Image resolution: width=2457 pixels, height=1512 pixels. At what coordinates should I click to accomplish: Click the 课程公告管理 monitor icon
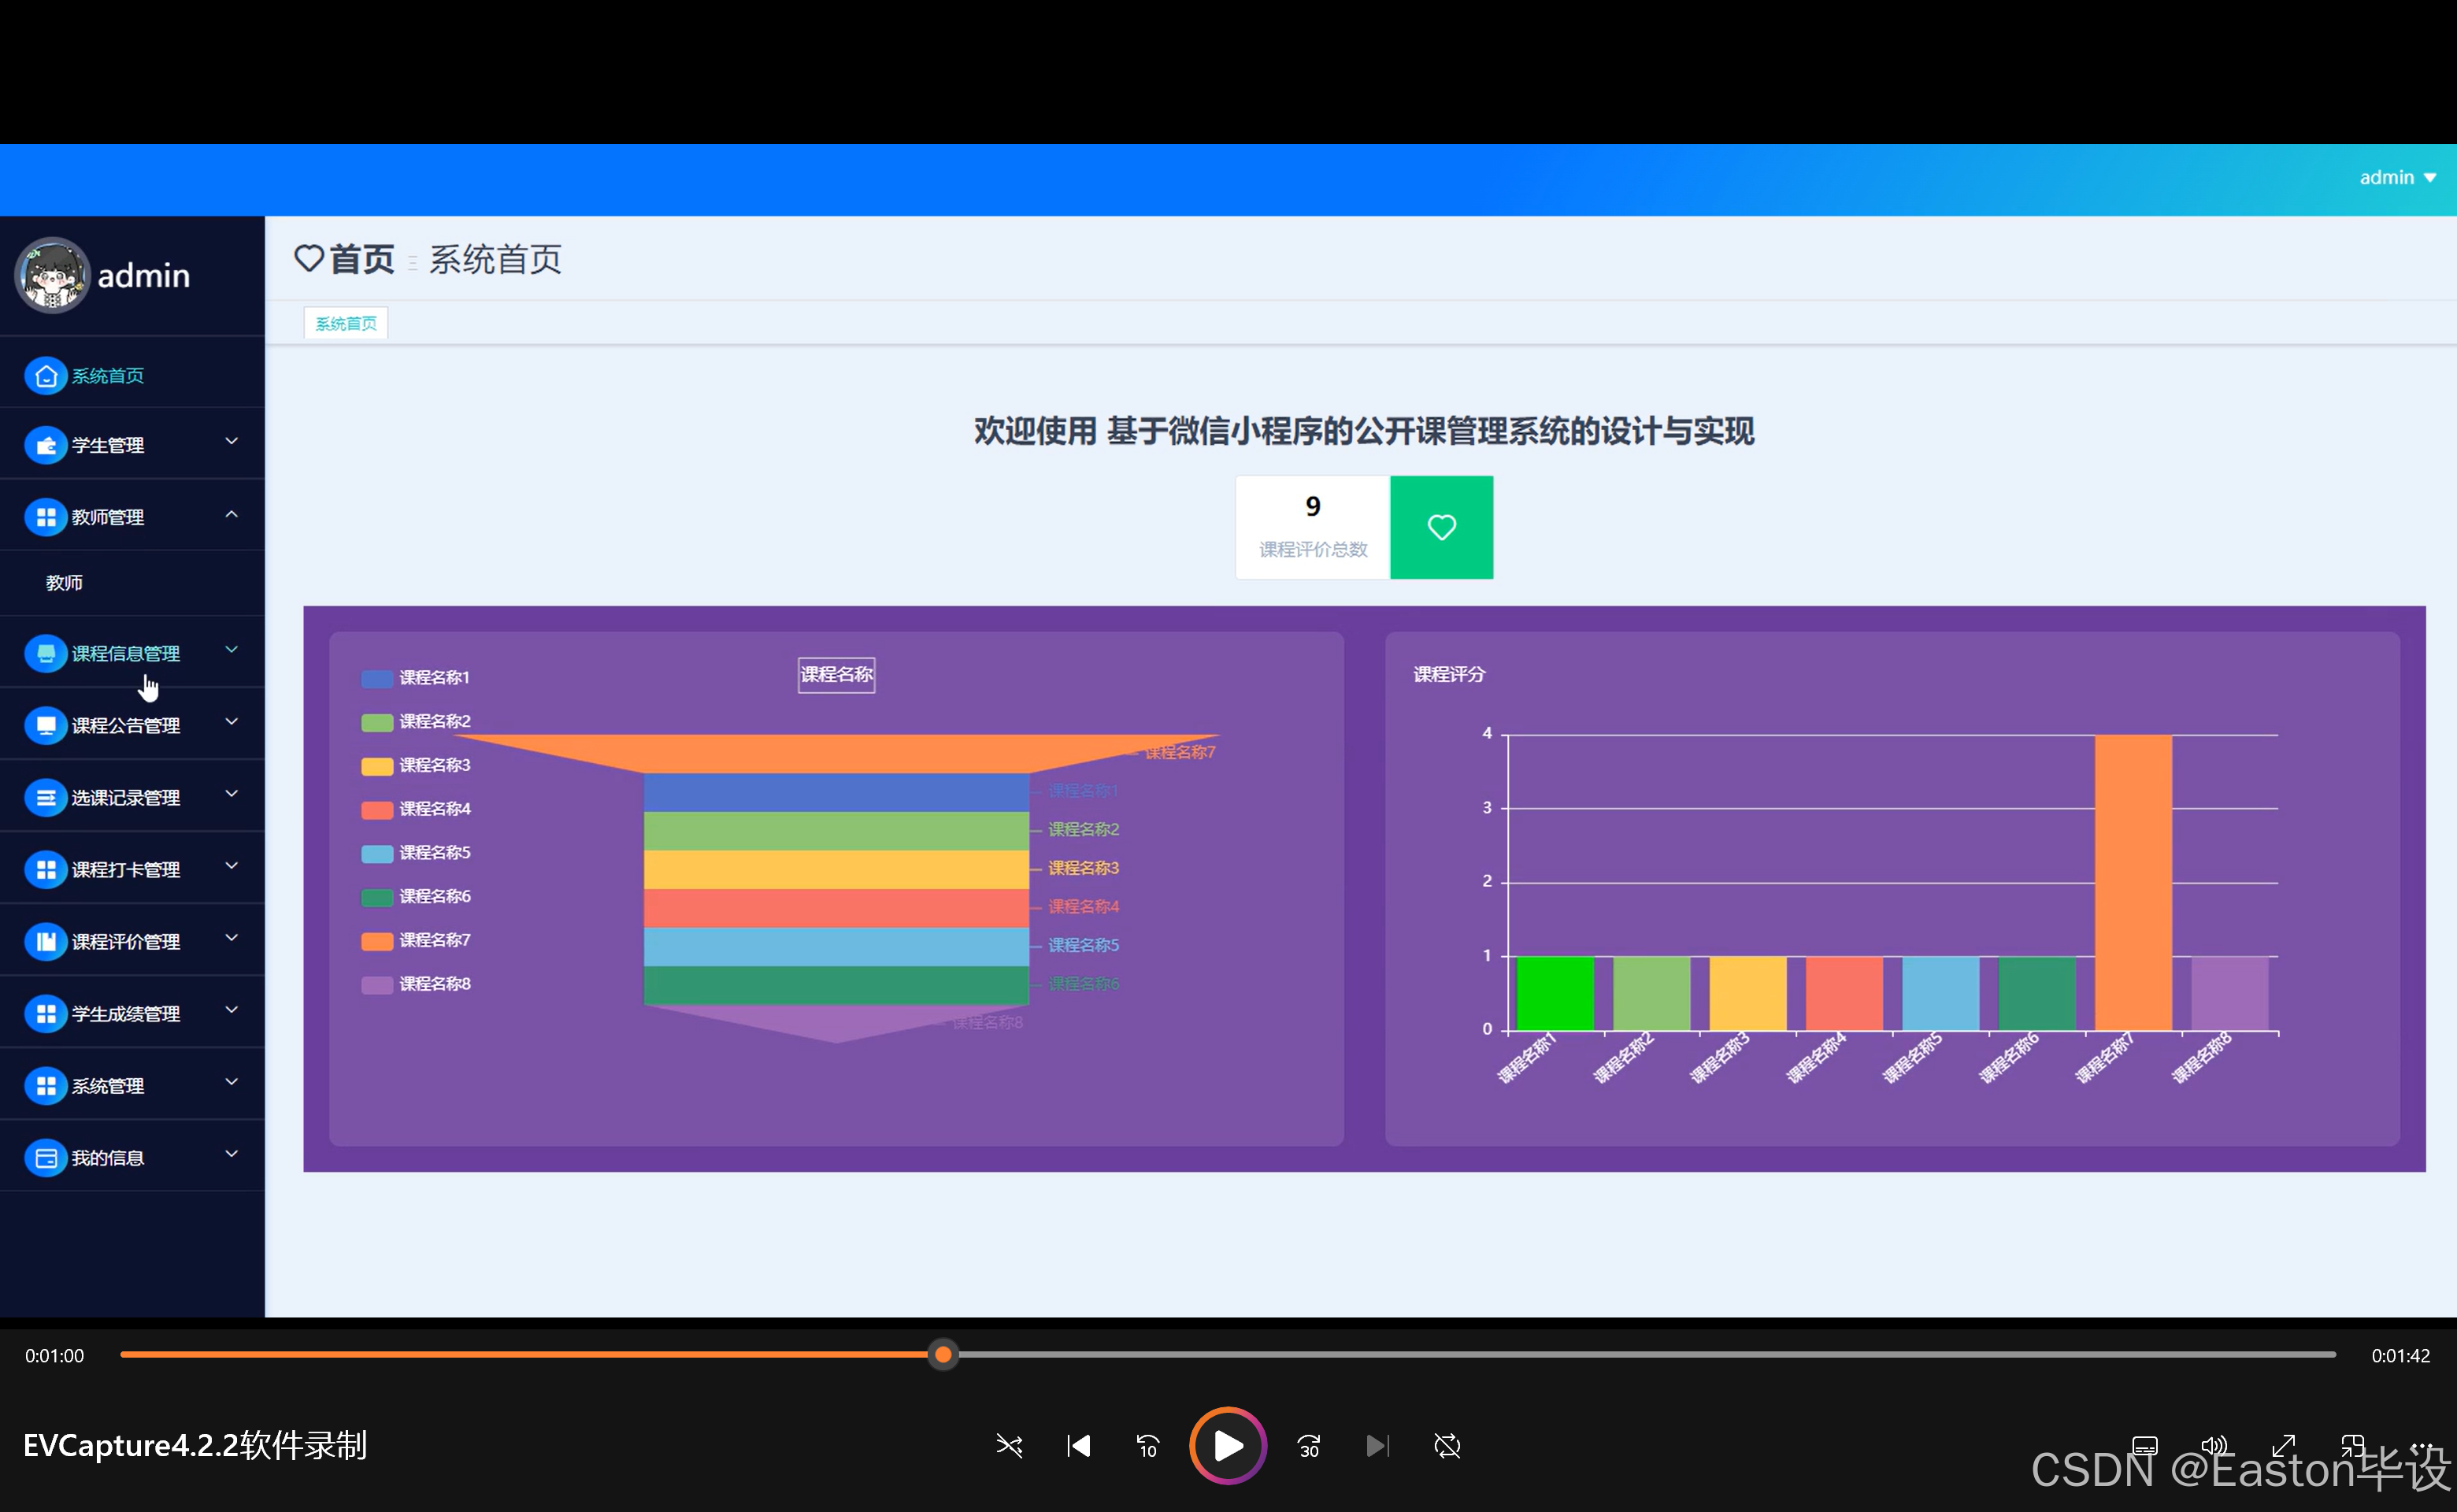[x=45, y=725]
